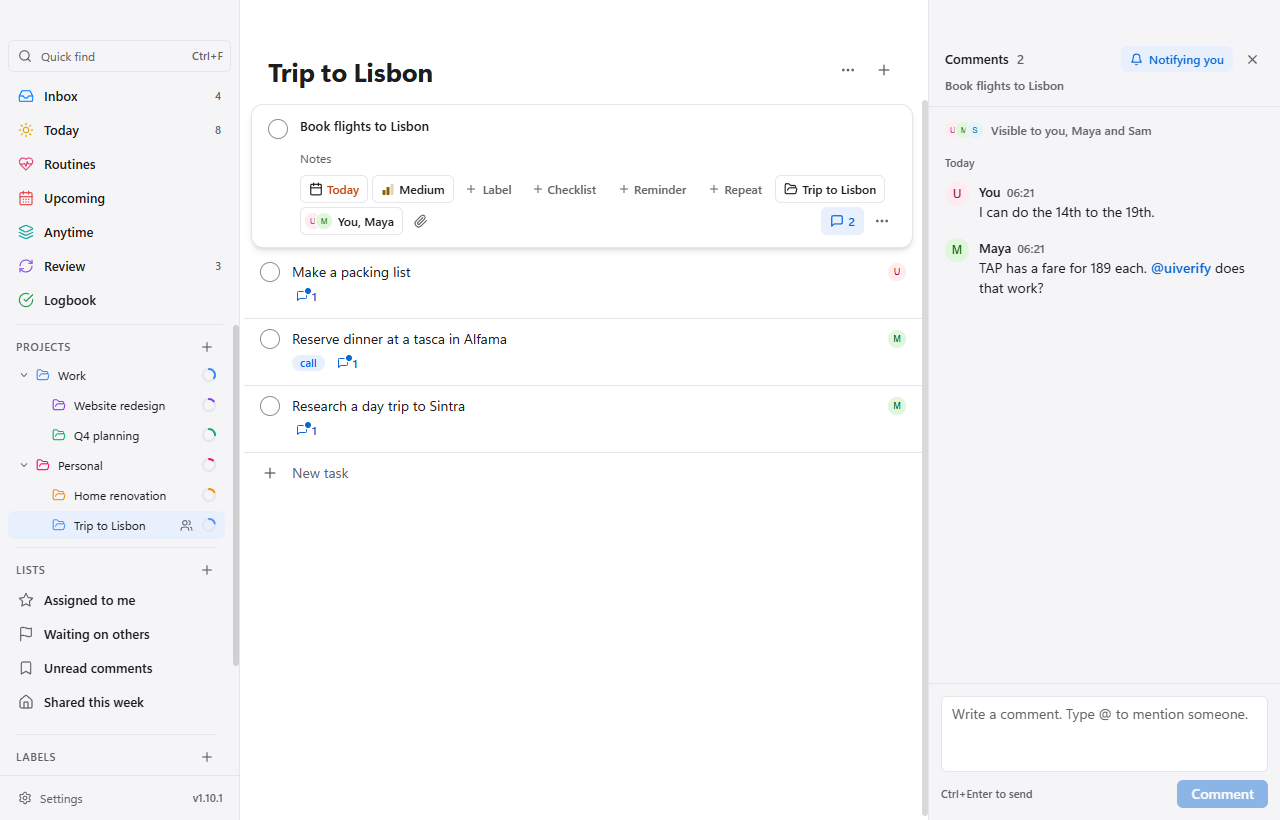
Task: Add a new label with plus icon
Action: (x=207, y=757)
